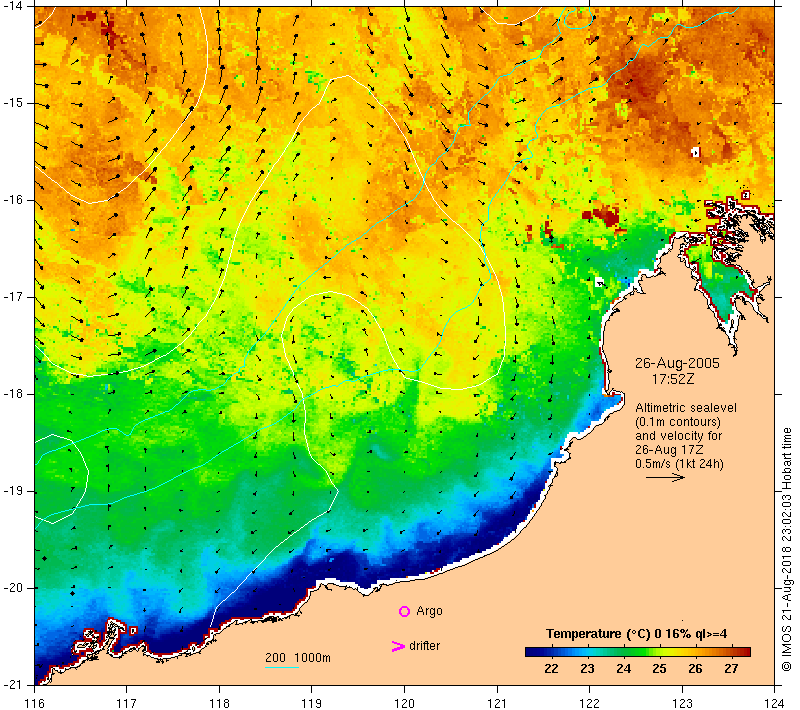
Task: Click the temperature color bar legend
Action: 638,651
